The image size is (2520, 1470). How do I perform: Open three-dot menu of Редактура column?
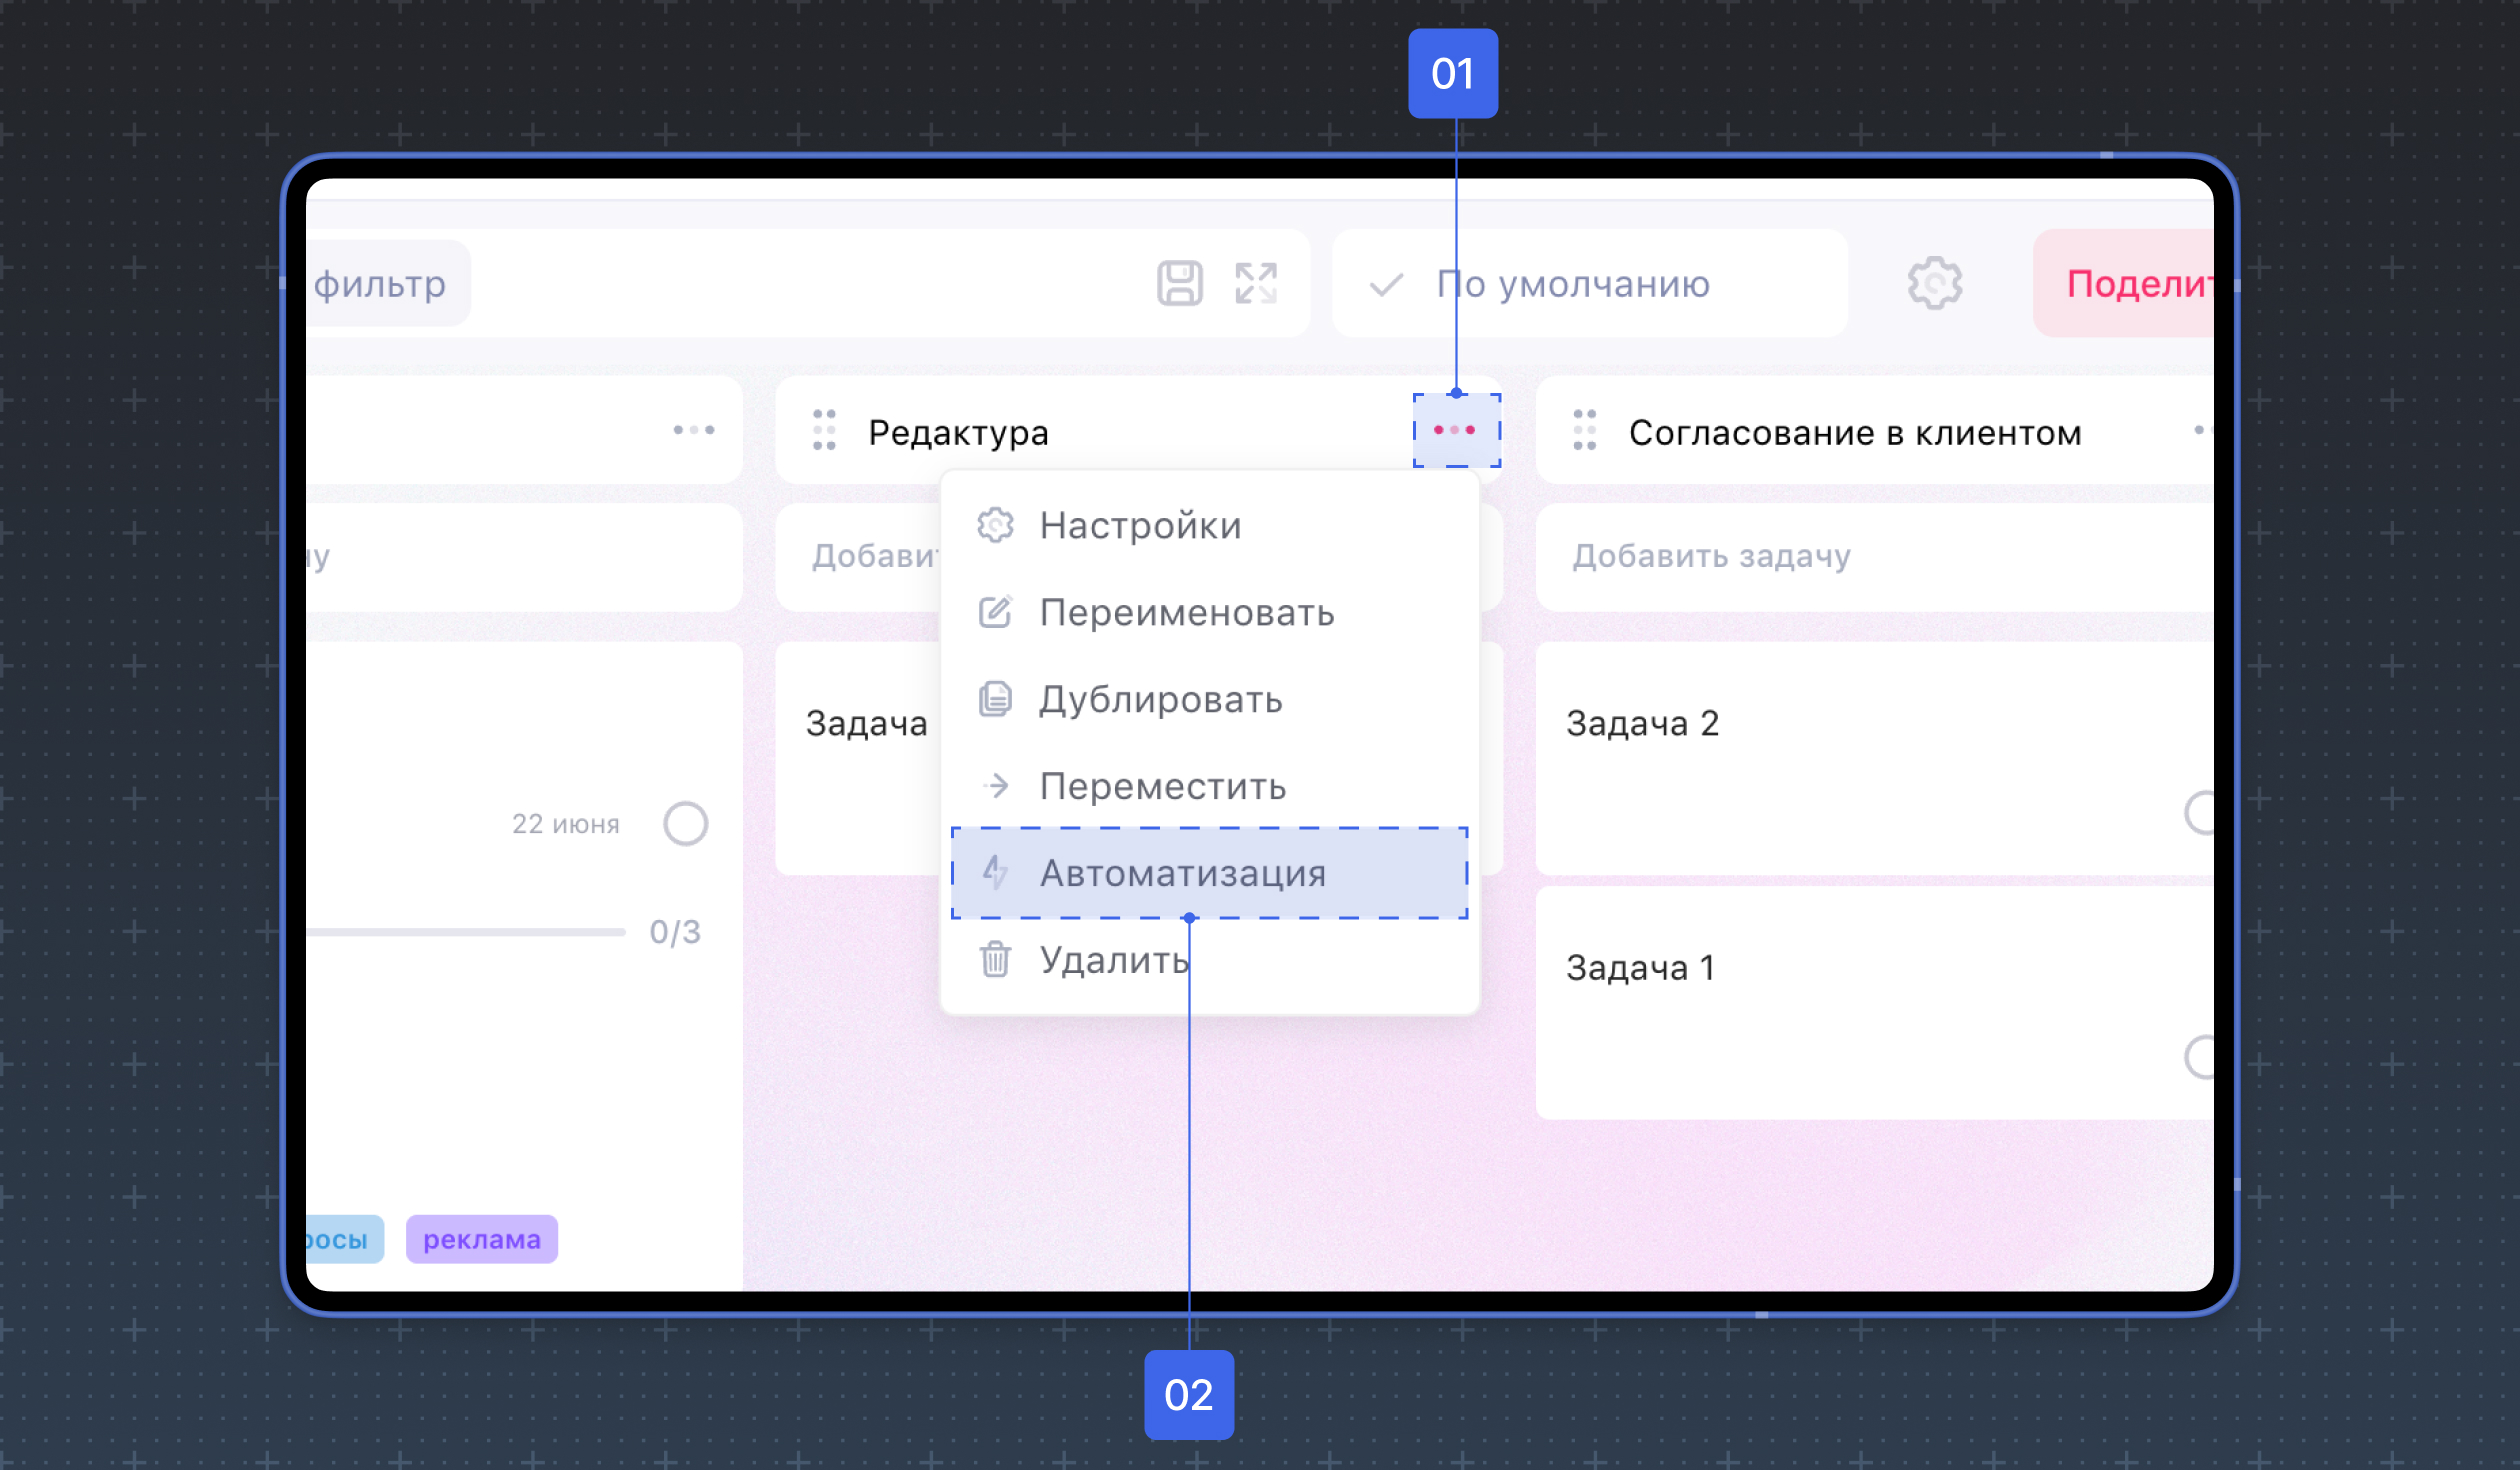[1455, 430]
